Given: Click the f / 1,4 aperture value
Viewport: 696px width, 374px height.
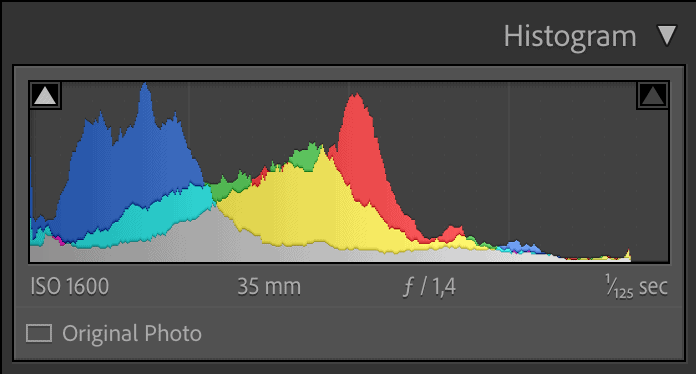Looking at the screenshot, I should [429, 287].
